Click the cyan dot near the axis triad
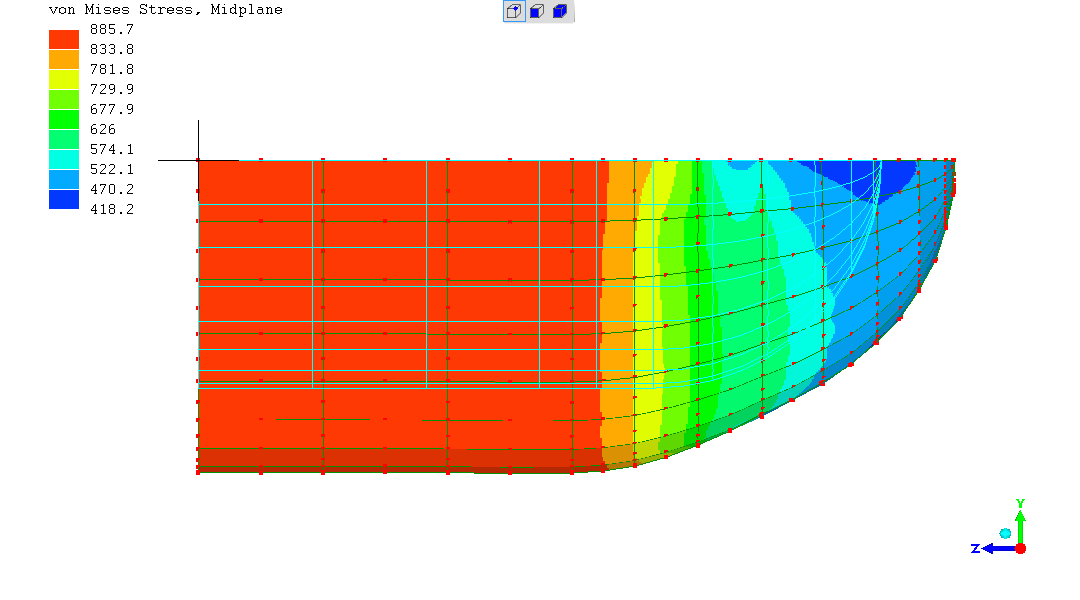Viewport: 1080px width, 600px height. pos(1005,533)
